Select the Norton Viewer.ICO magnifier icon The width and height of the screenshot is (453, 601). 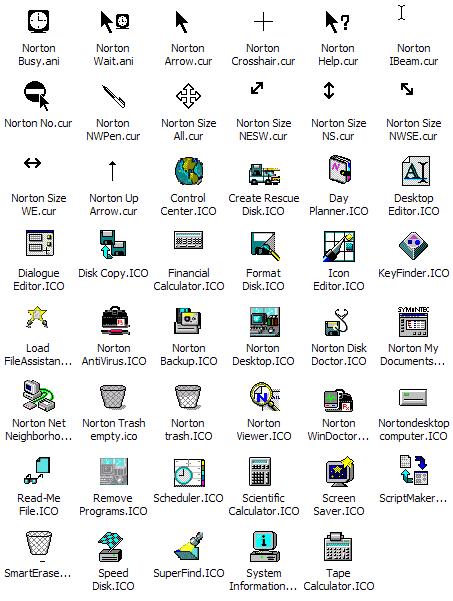(x=265, y=396)
